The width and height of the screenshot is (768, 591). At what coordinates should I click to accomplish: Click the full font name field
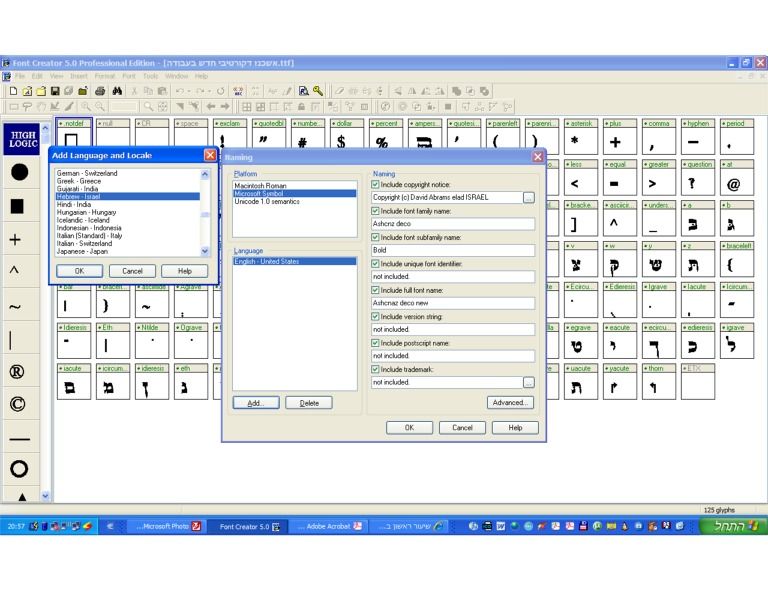(x=453, y=303)
